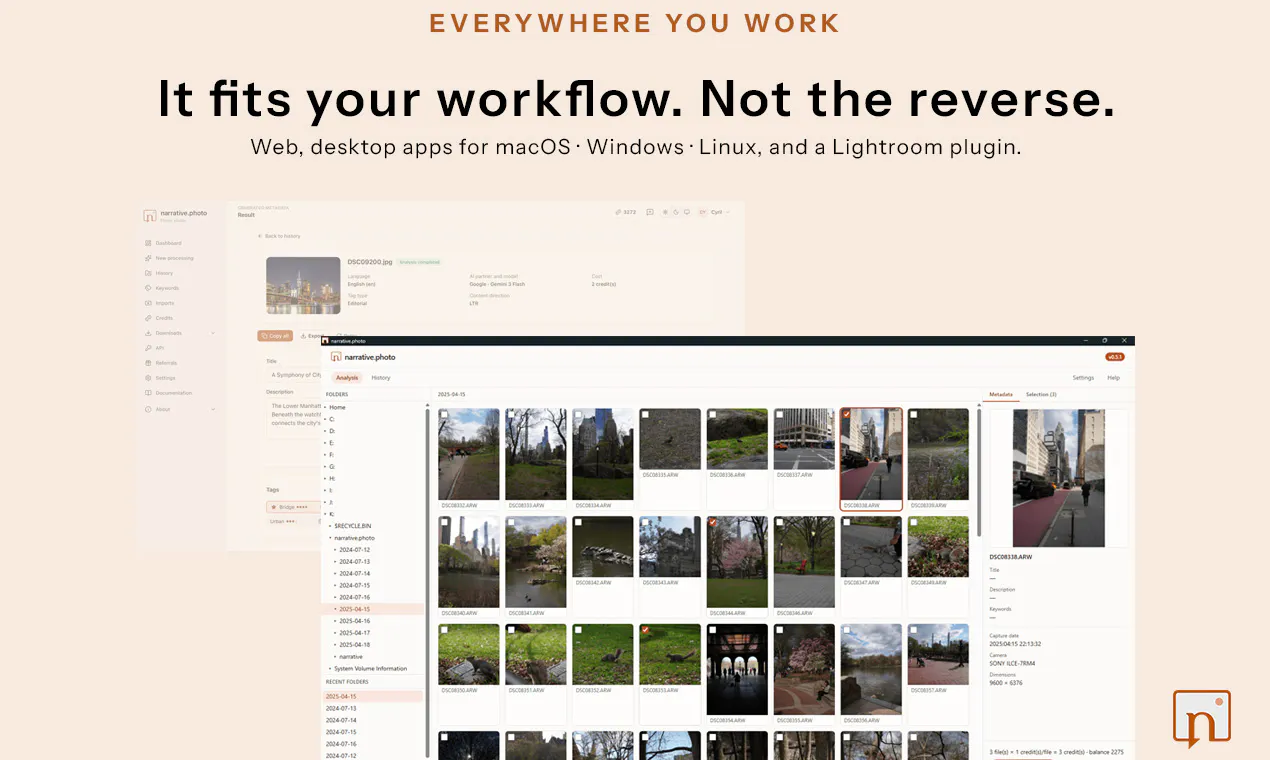Collapse the narrative.photo folder node
Viewport: 1270px width, 760px height.
pyautogui.click(x=330, y=538)
